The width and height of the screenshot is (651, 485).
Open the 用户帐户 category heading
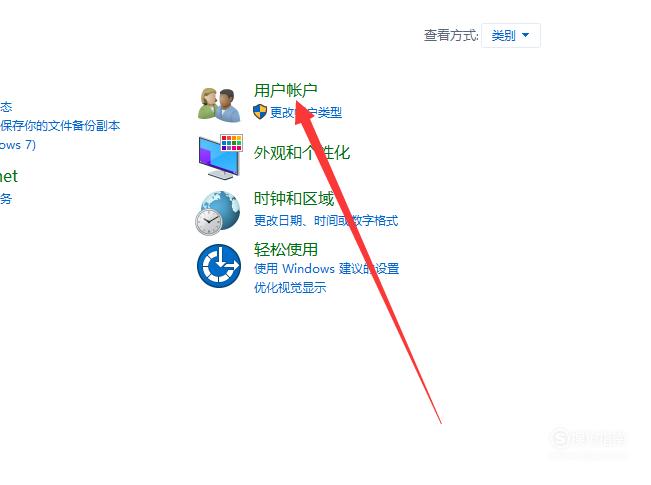pos(286,90)
